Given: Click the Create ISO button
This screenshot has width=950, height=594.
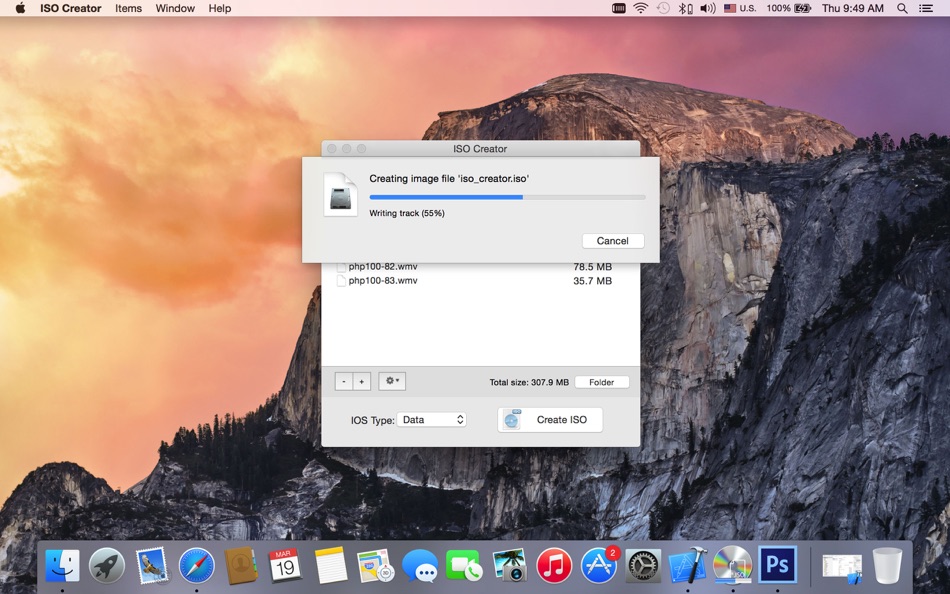Looking at the screenshot, I should (550, 419).
